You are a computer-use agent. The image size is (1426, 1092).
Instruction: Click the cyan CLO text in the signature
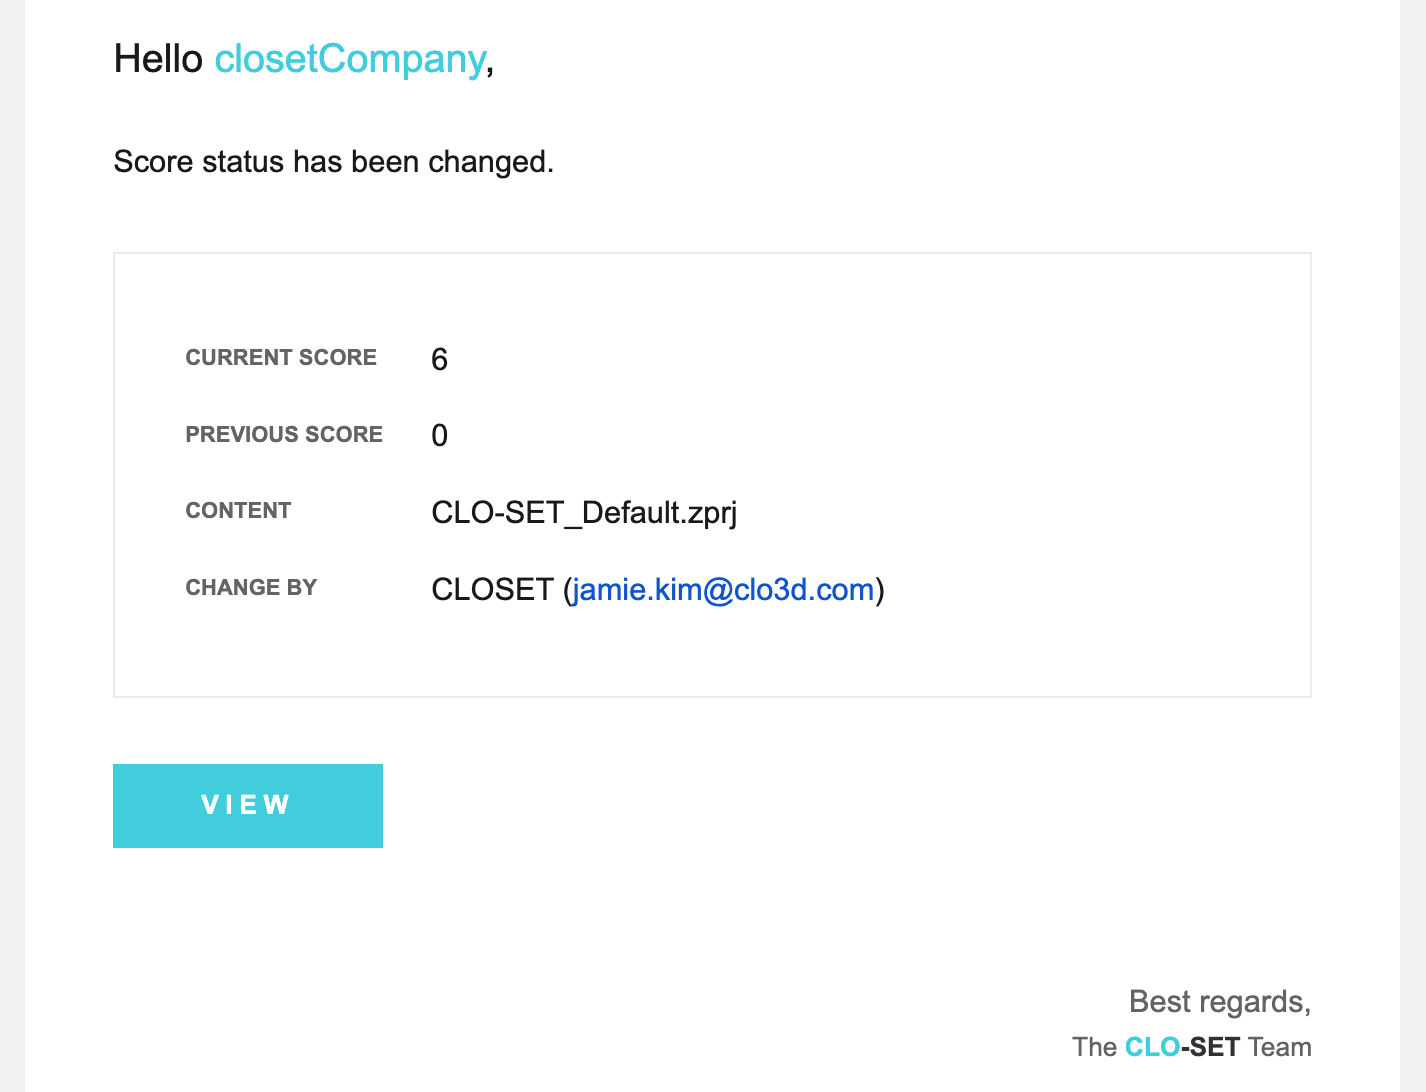coord(1152,1047)
